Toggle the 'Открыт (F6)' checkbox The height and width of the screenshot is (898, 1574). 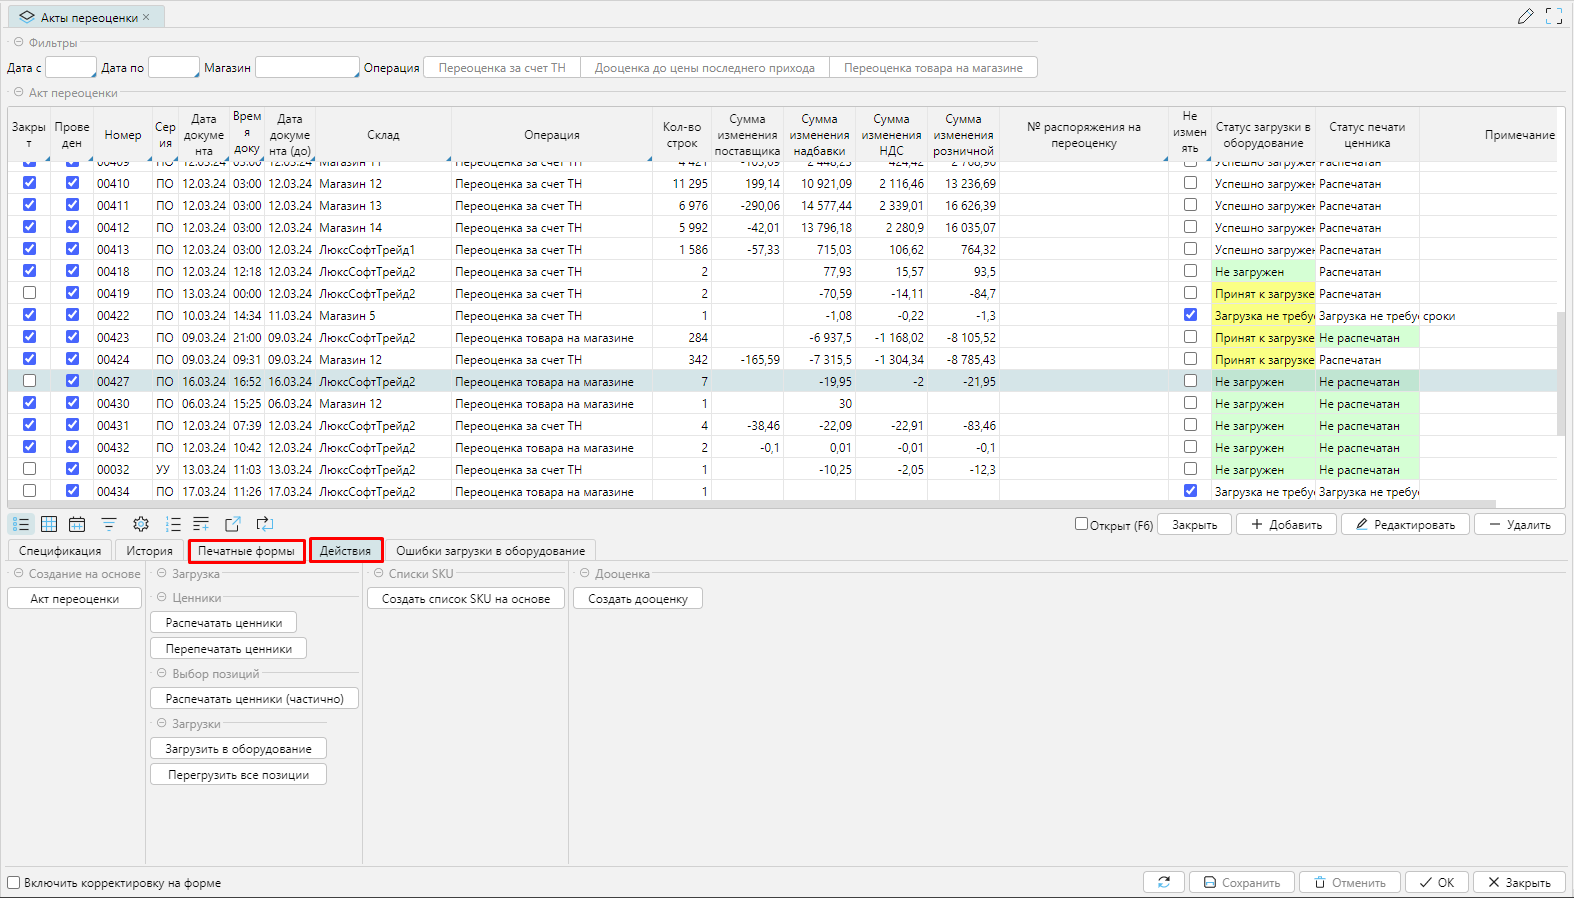pyautogui.click(x=1081, y=524)
